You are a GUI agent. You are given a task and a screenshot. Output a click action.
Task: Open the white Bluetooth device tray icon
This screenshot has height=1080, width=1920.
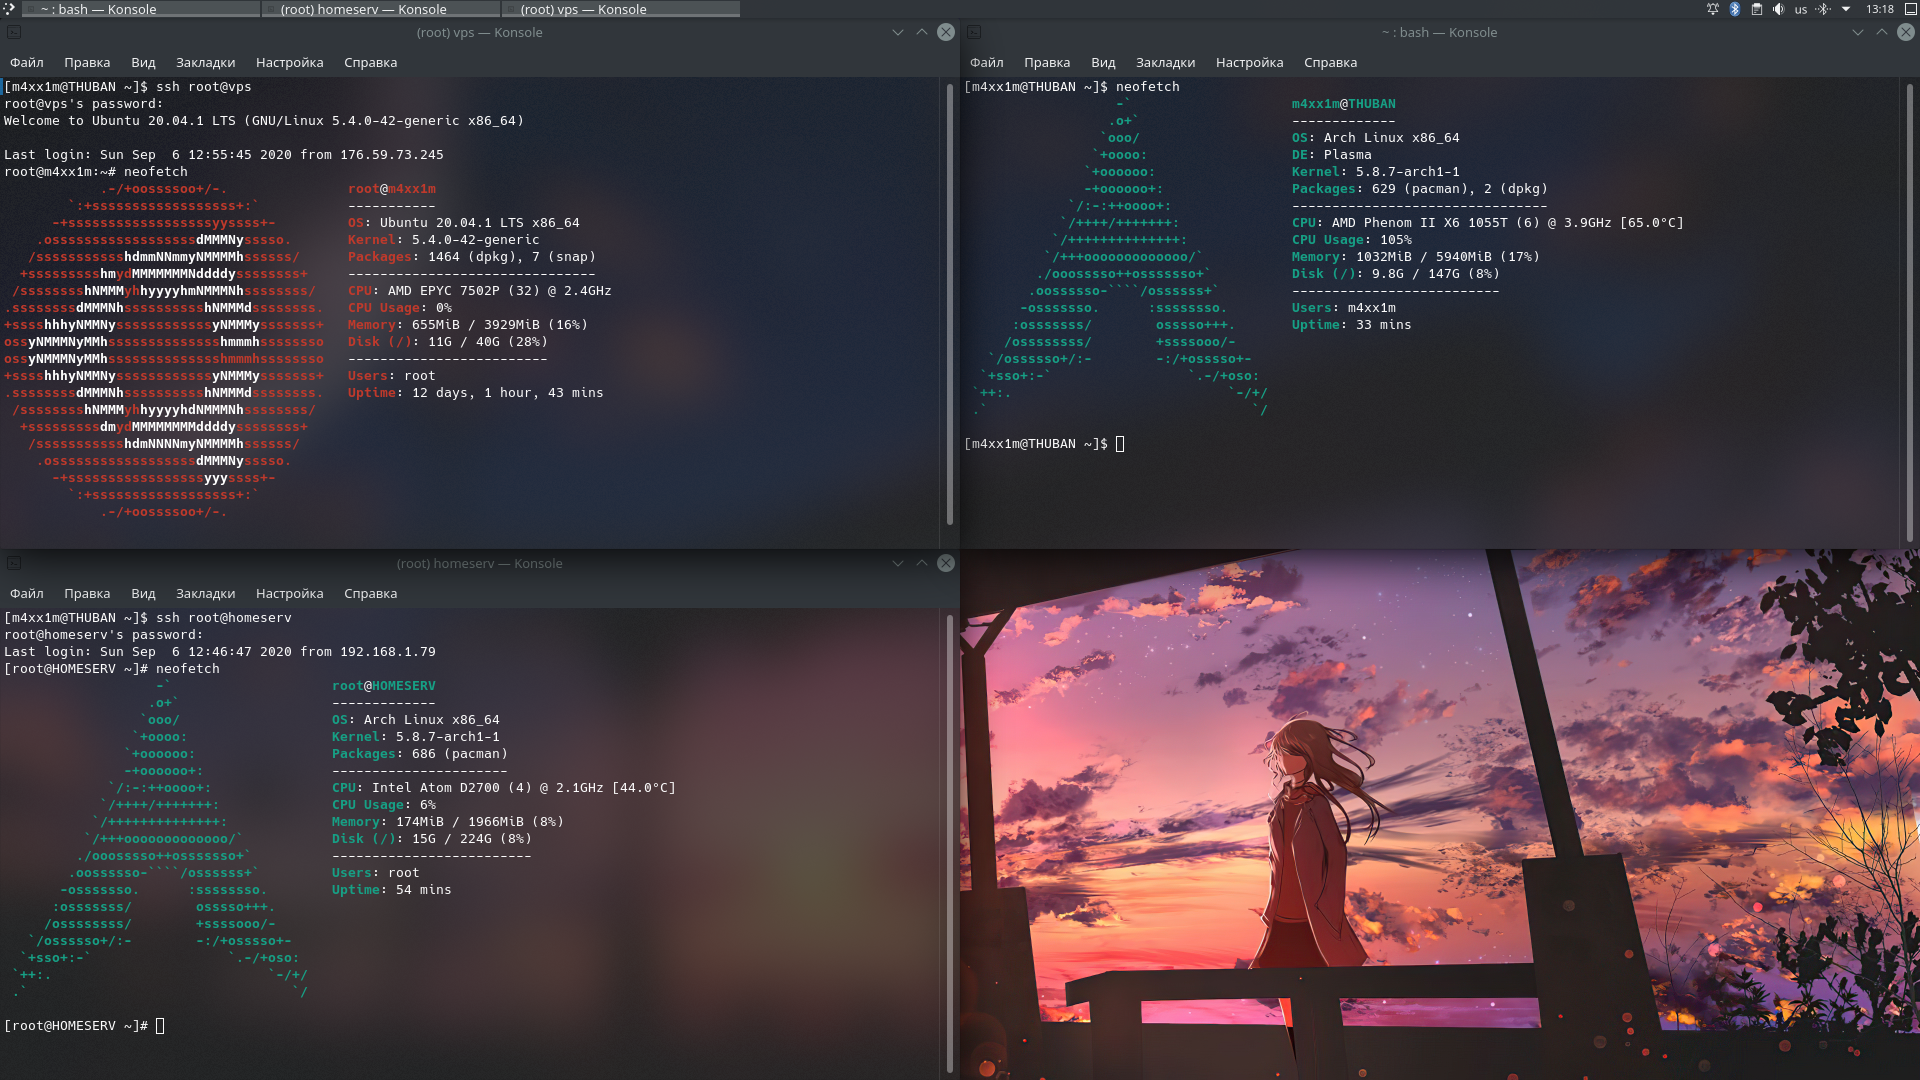(x=1823, y=9)
